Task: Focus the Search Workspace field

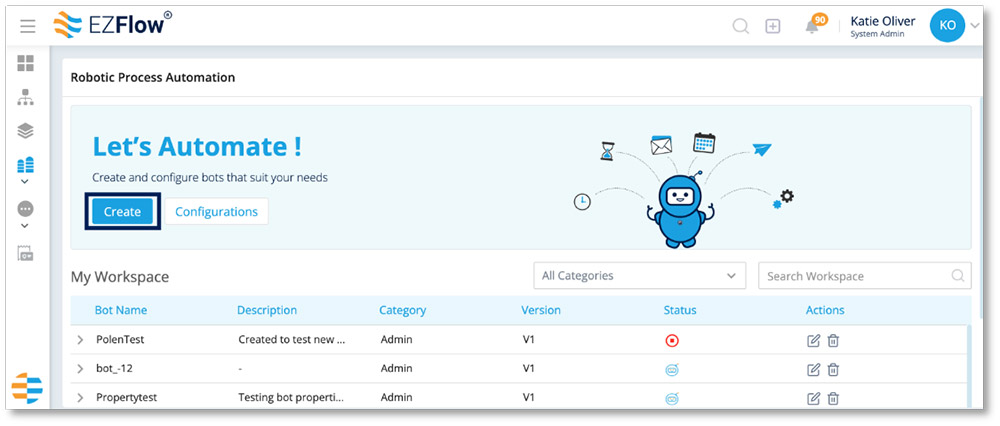Action: tap(864, 275)
